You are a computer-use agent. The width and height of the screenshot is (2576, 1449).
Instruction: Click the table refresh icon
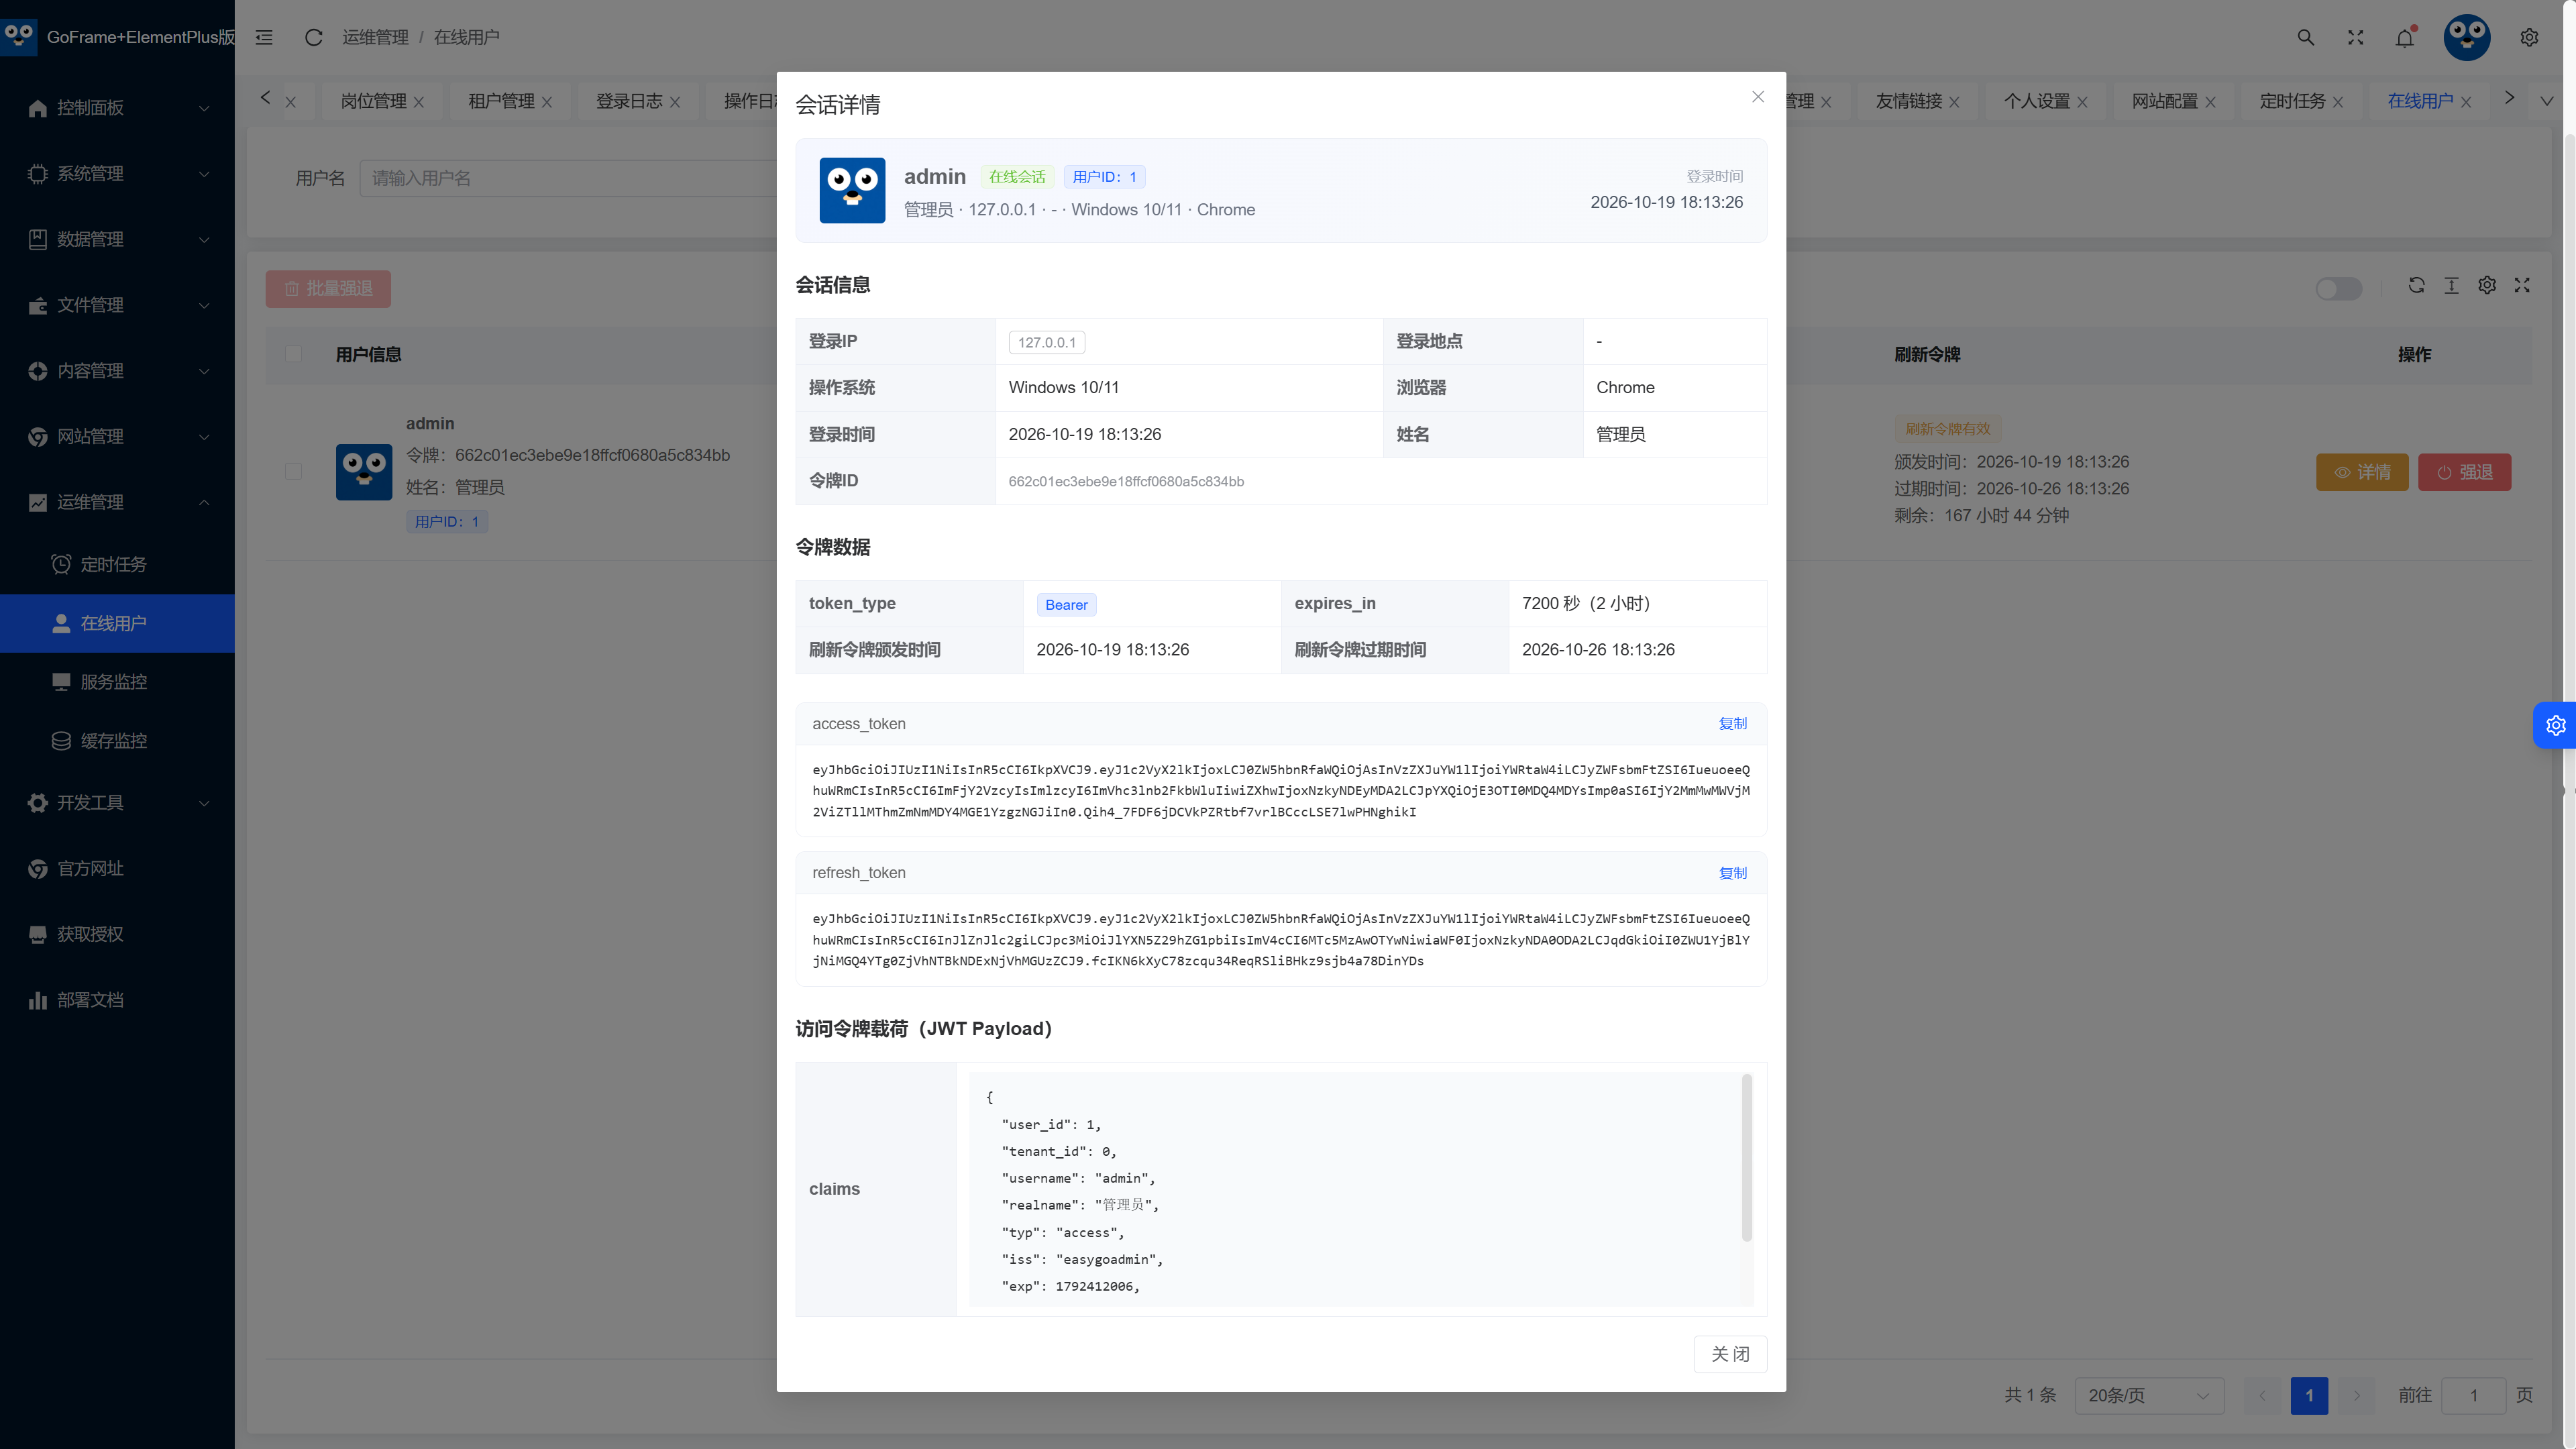point(2416,286)
